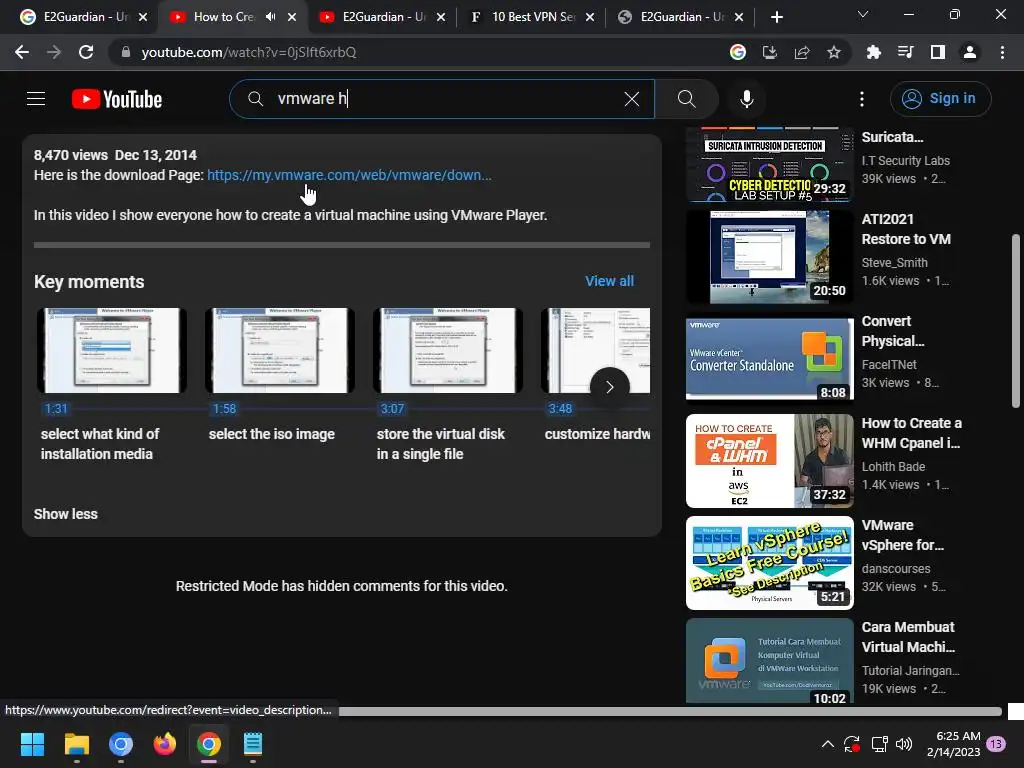The image size is (1024, 768).
Task: Switch to YouTube E2Guardian tab
Action: [x=382, y=17]
